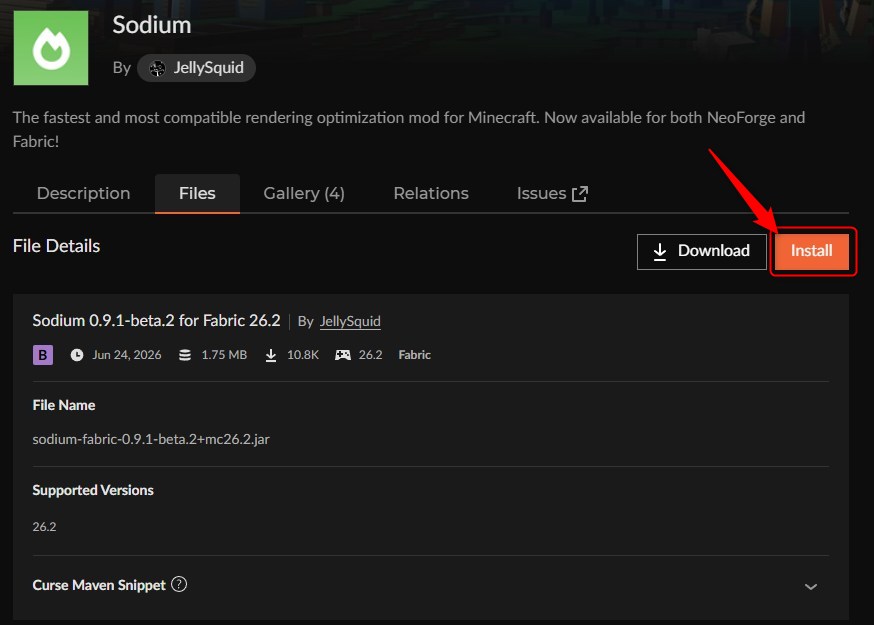This screenshot has width=874, height=625.
Task: Click the 10.8K downloads value
Action: click(303, 355)
